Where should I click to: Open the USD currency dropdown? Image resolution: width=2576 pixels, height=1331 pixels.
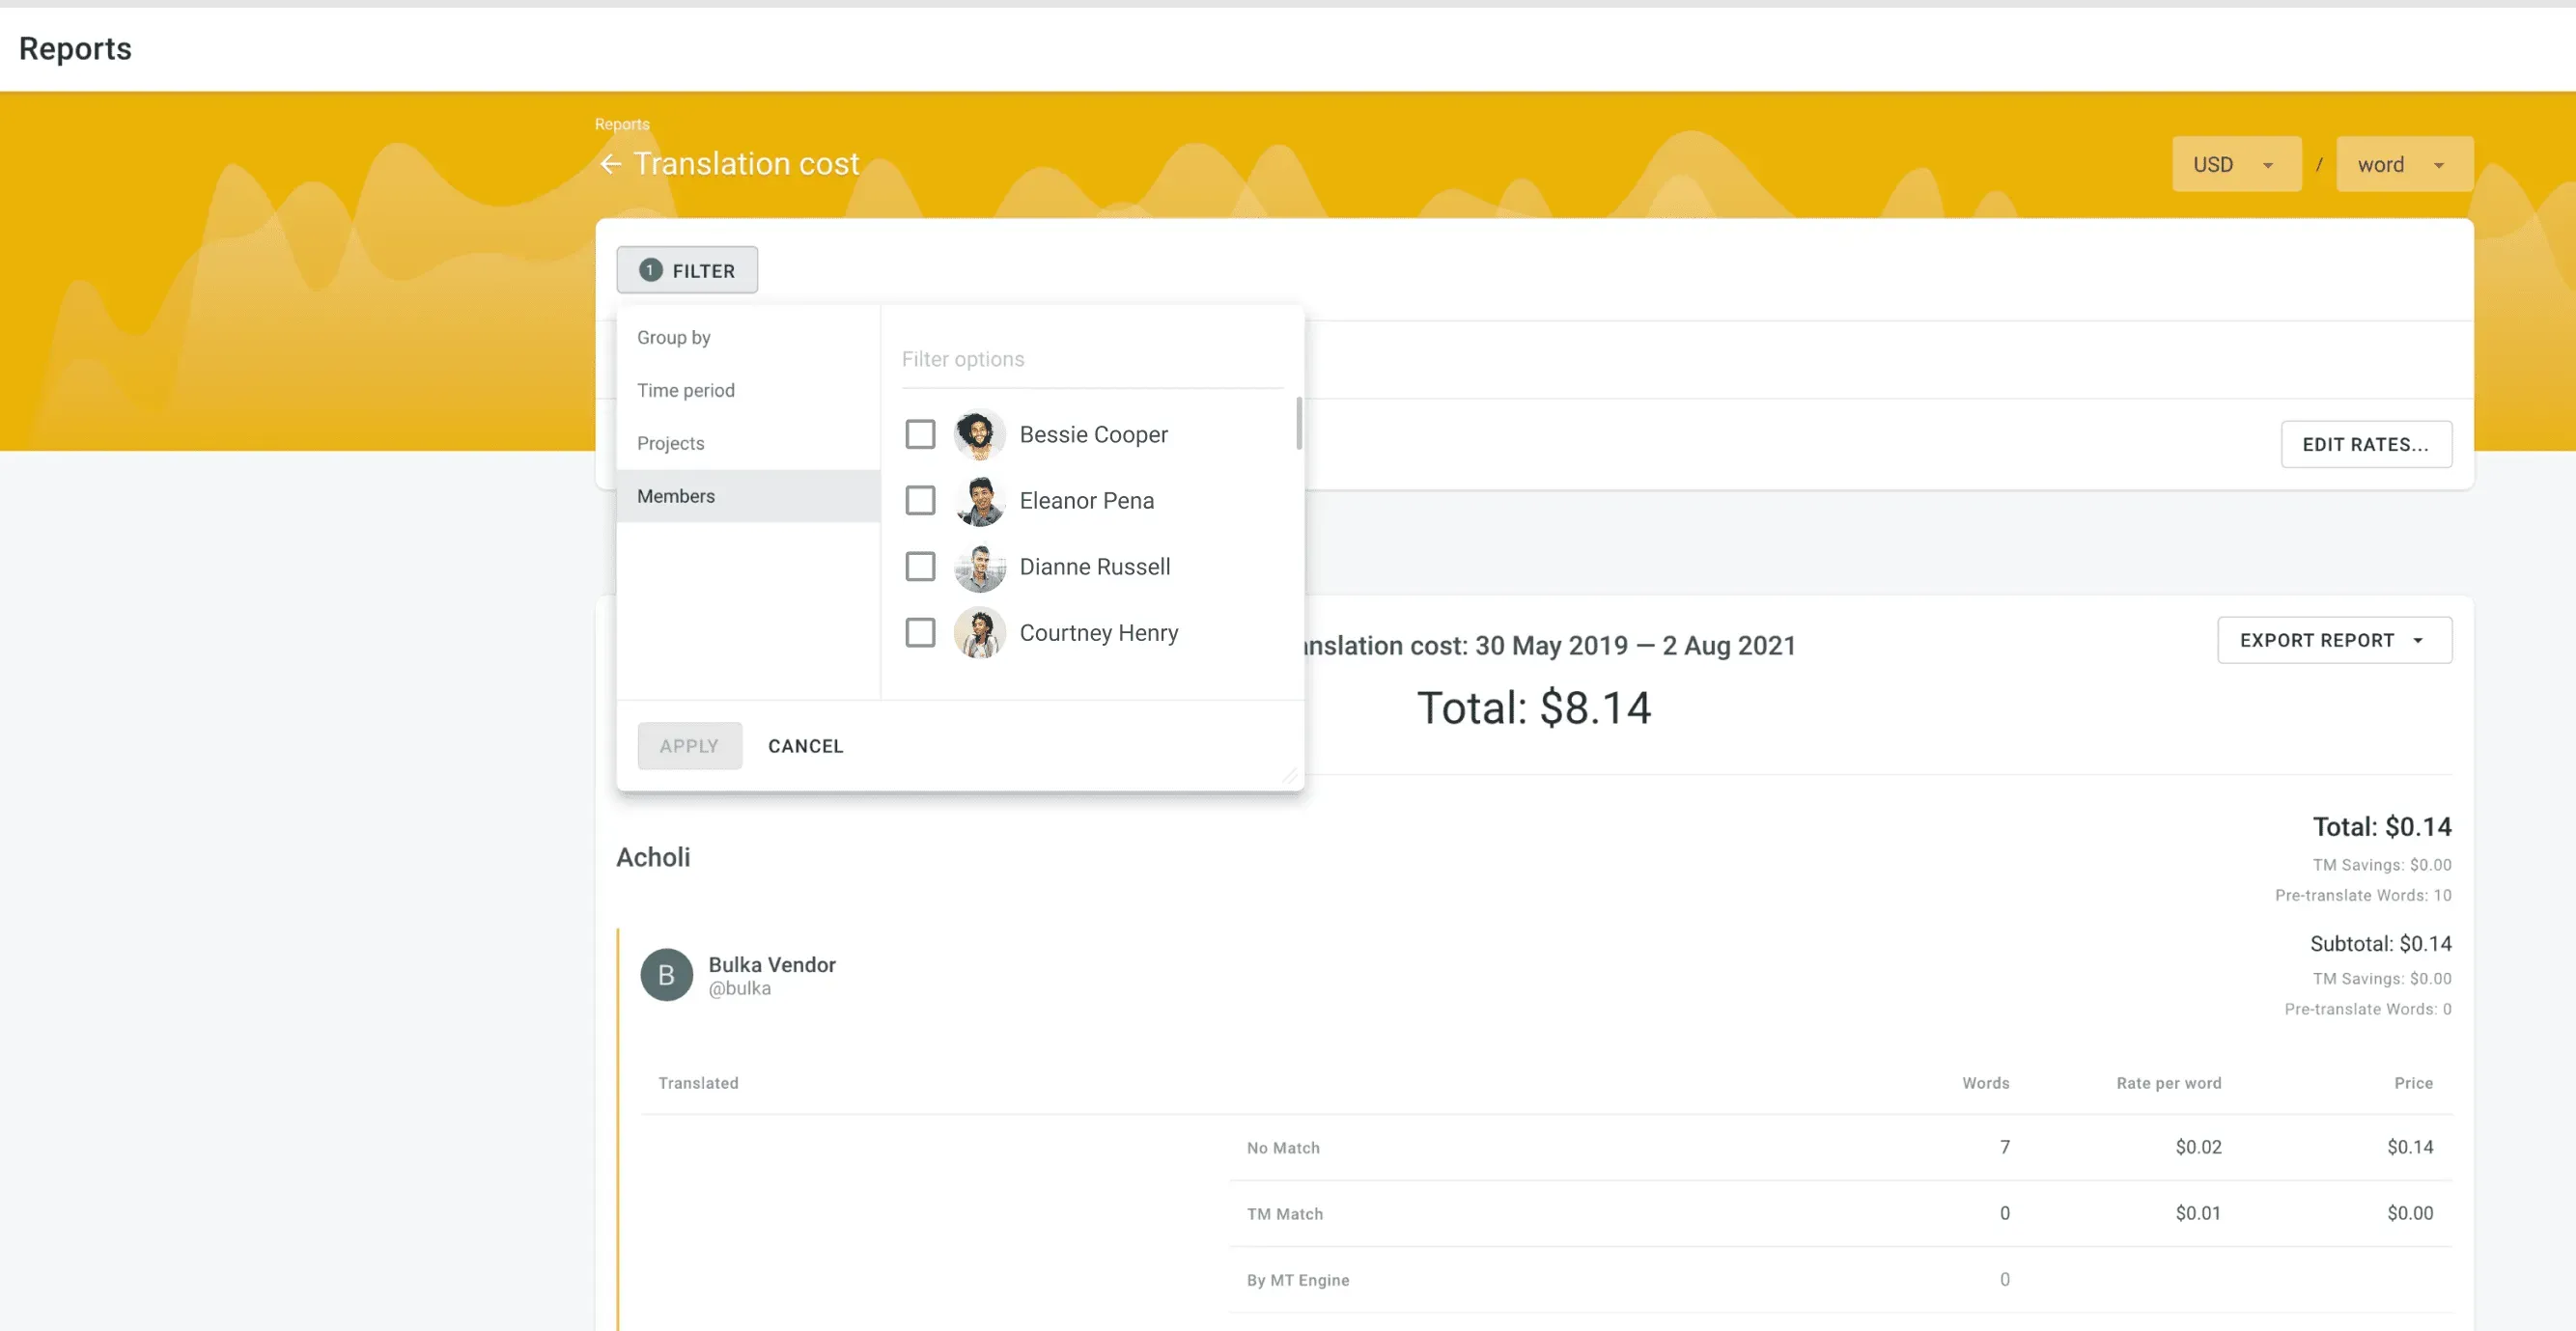coord(2235,165)
